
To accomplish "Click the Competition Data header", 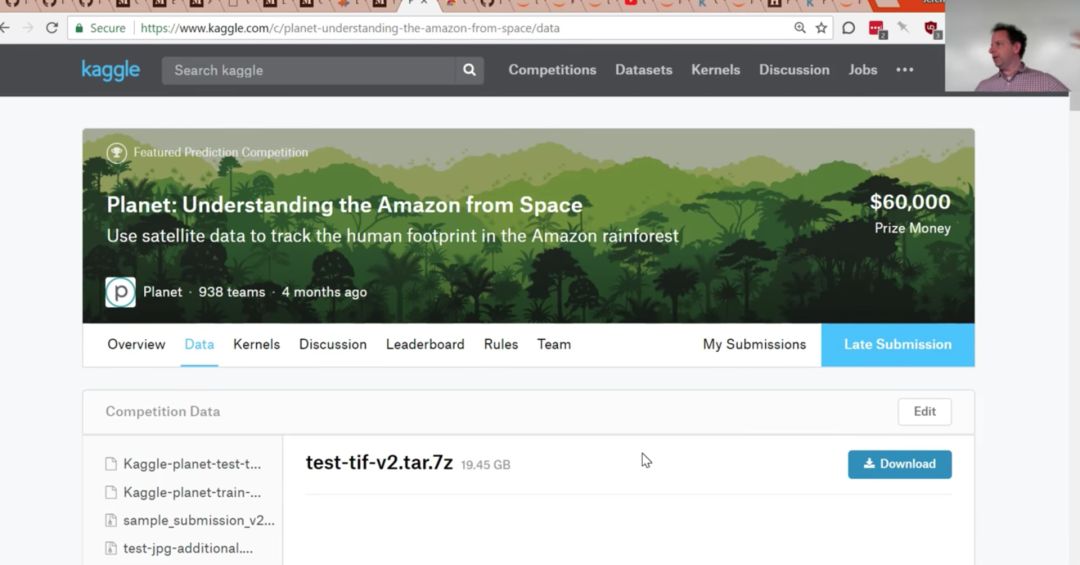I will [x=163, y=411].
